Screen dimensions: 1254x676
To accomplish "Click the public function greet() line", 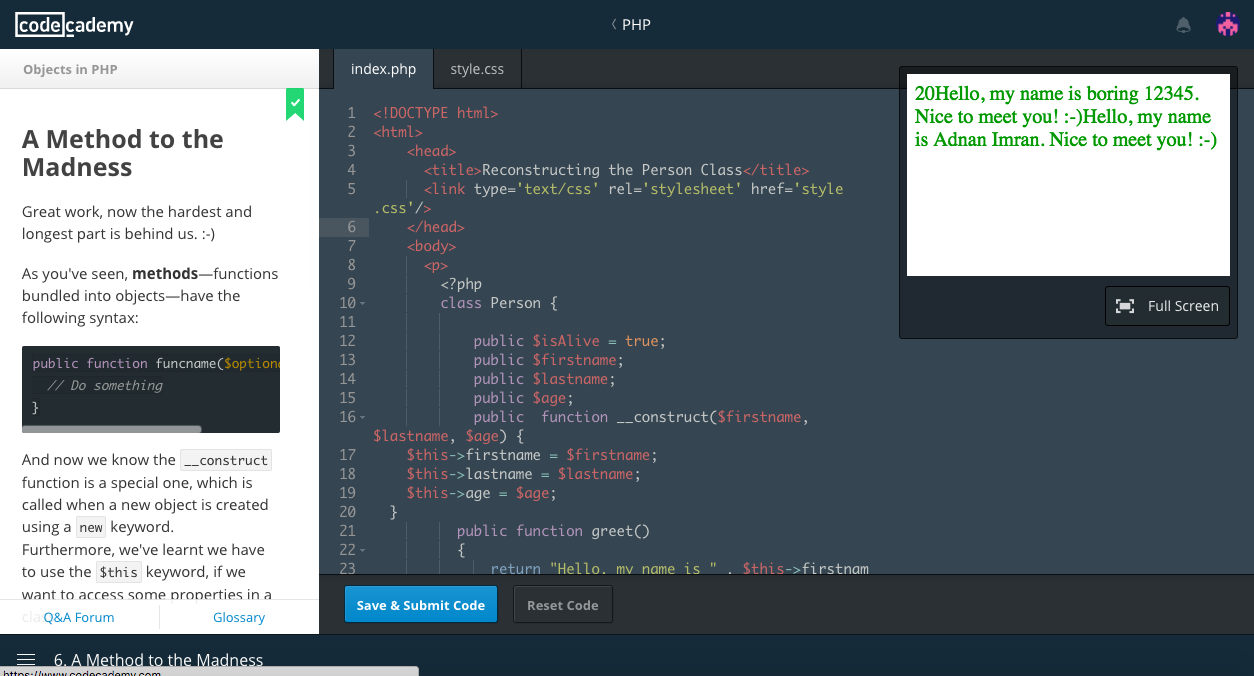I will click(x=553, y=531).
